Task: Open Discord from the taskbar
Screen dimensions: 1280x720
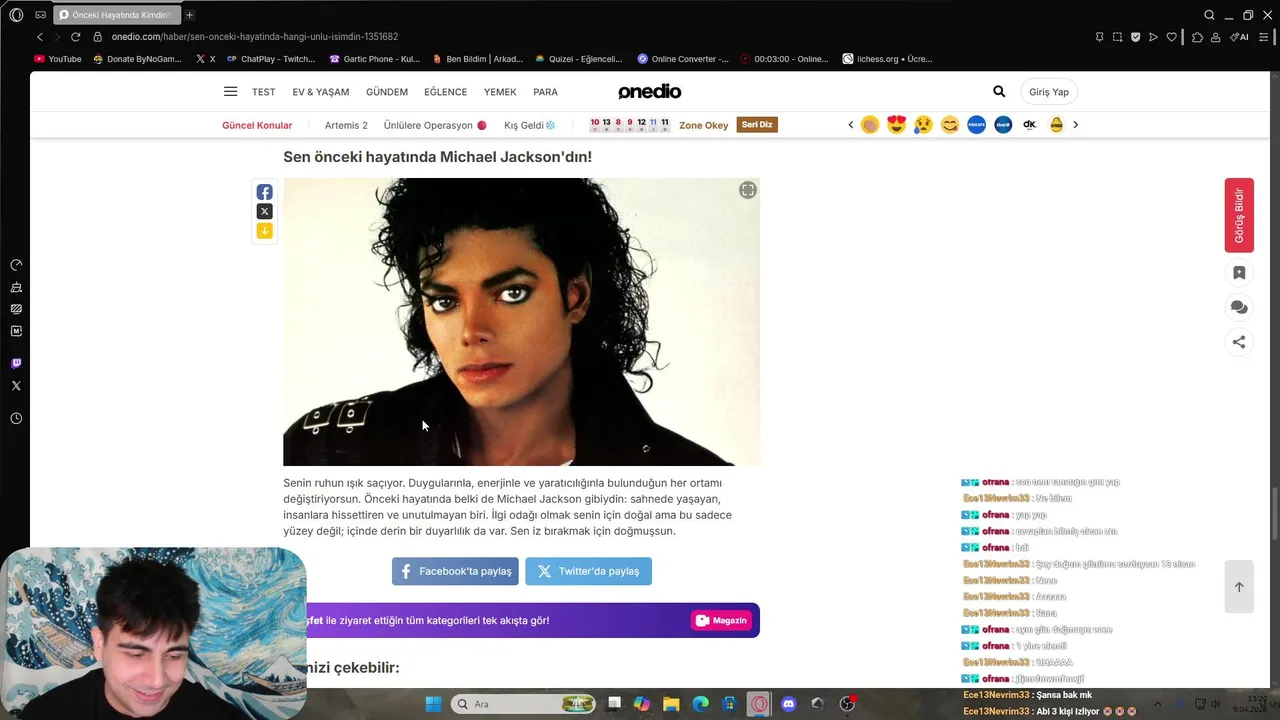Action: [x=788, y=704]
